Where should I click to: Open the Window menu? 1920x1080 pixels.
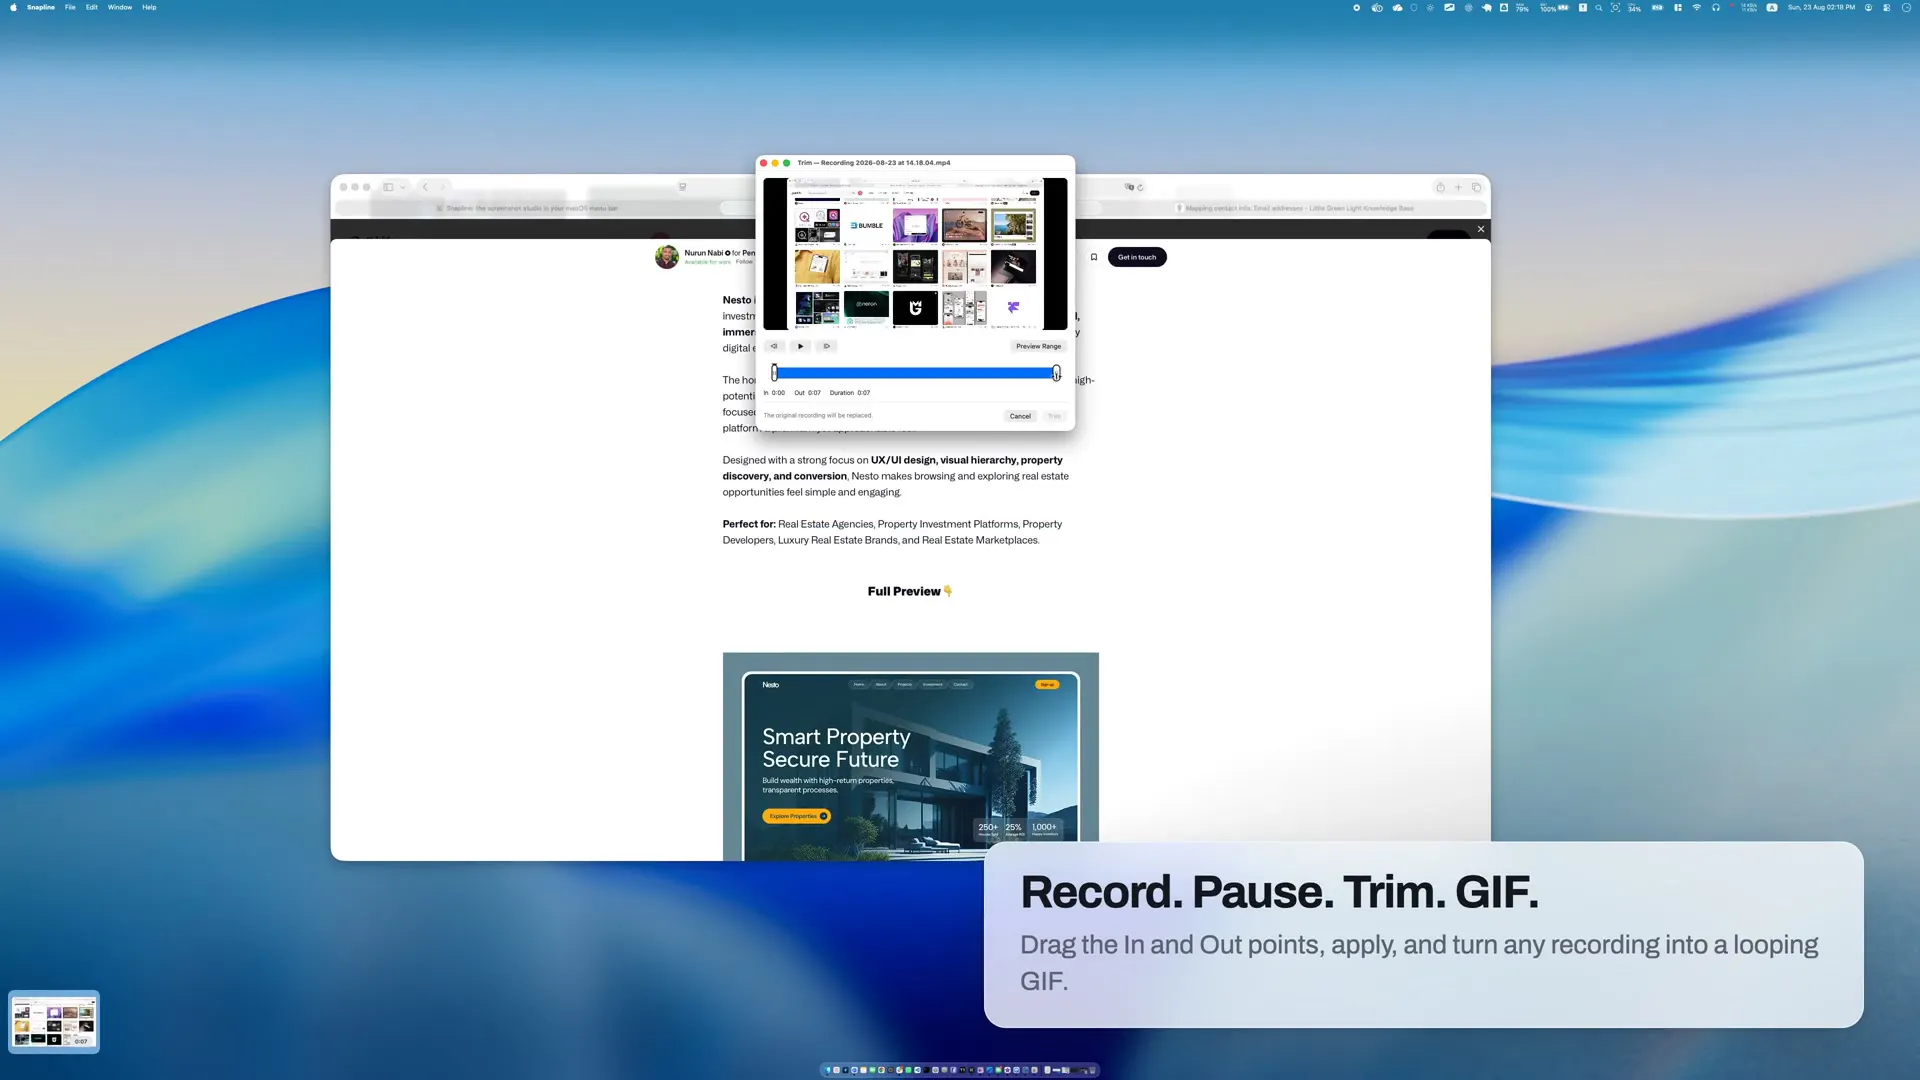coord(120,7)
